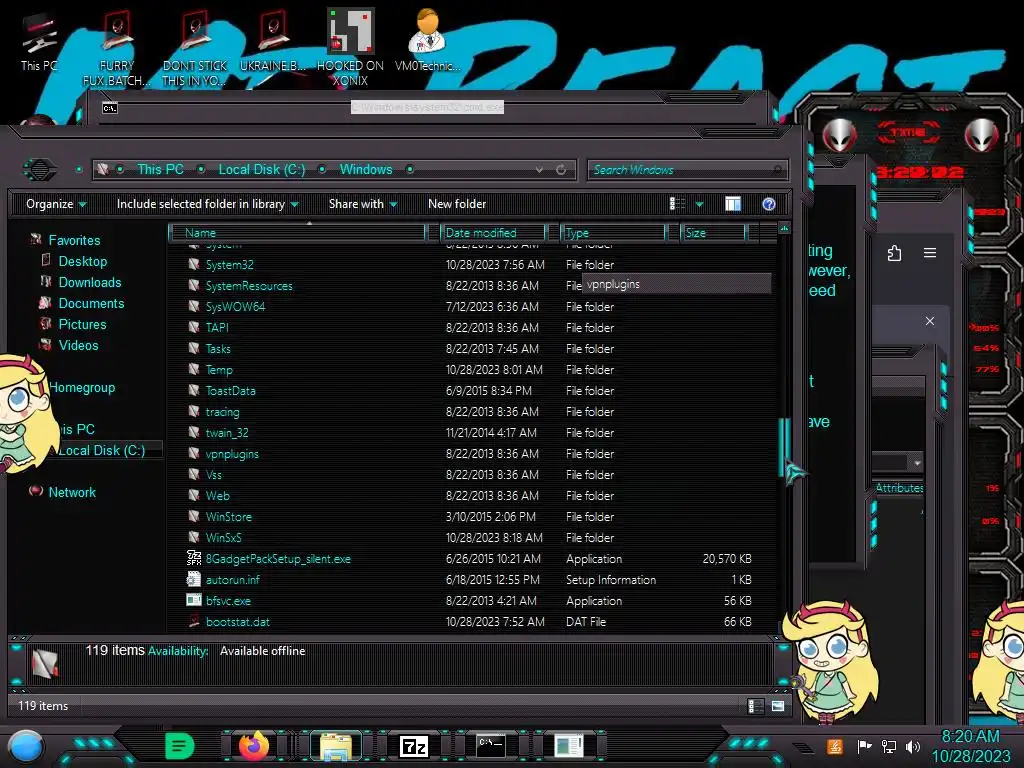Viewport: 1024px width, 768px height.
Task: Sort by the Name column header
Action: tap(297, 232)
